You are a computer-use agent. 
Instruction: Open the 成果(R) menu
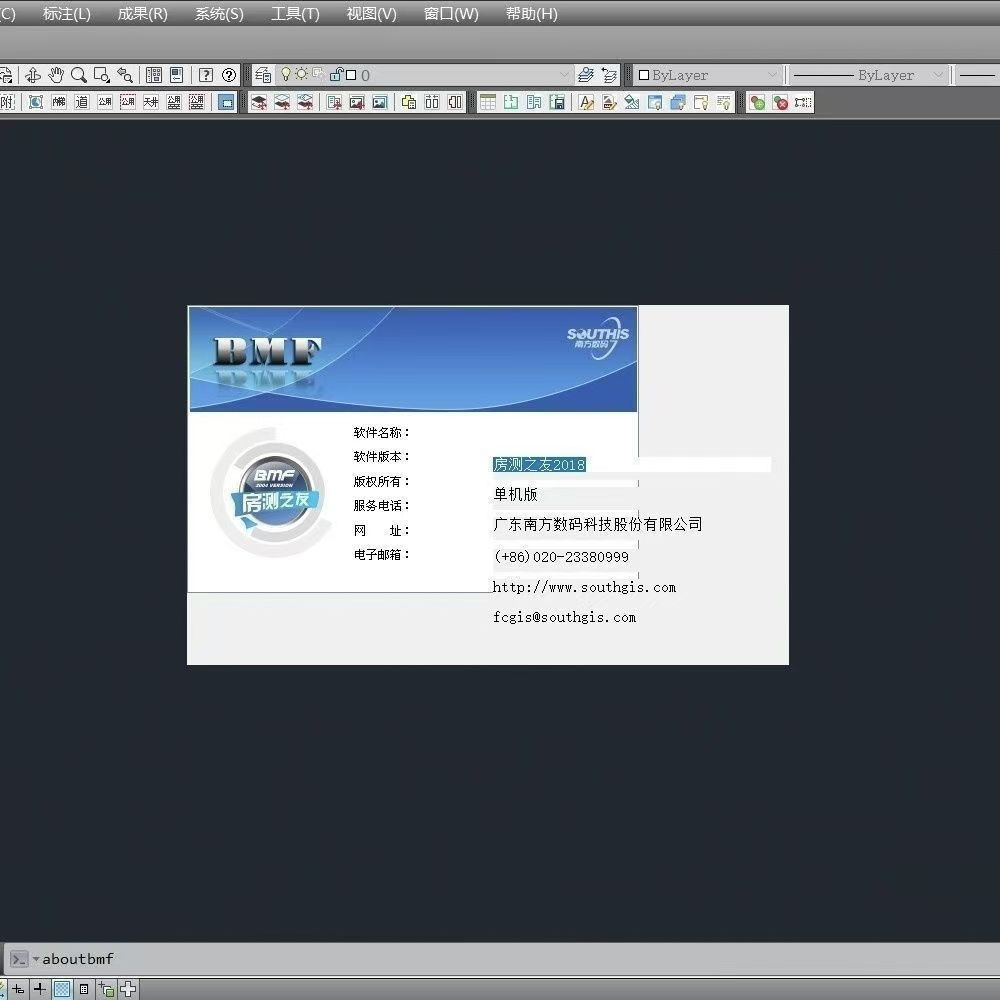pos(142,13)
